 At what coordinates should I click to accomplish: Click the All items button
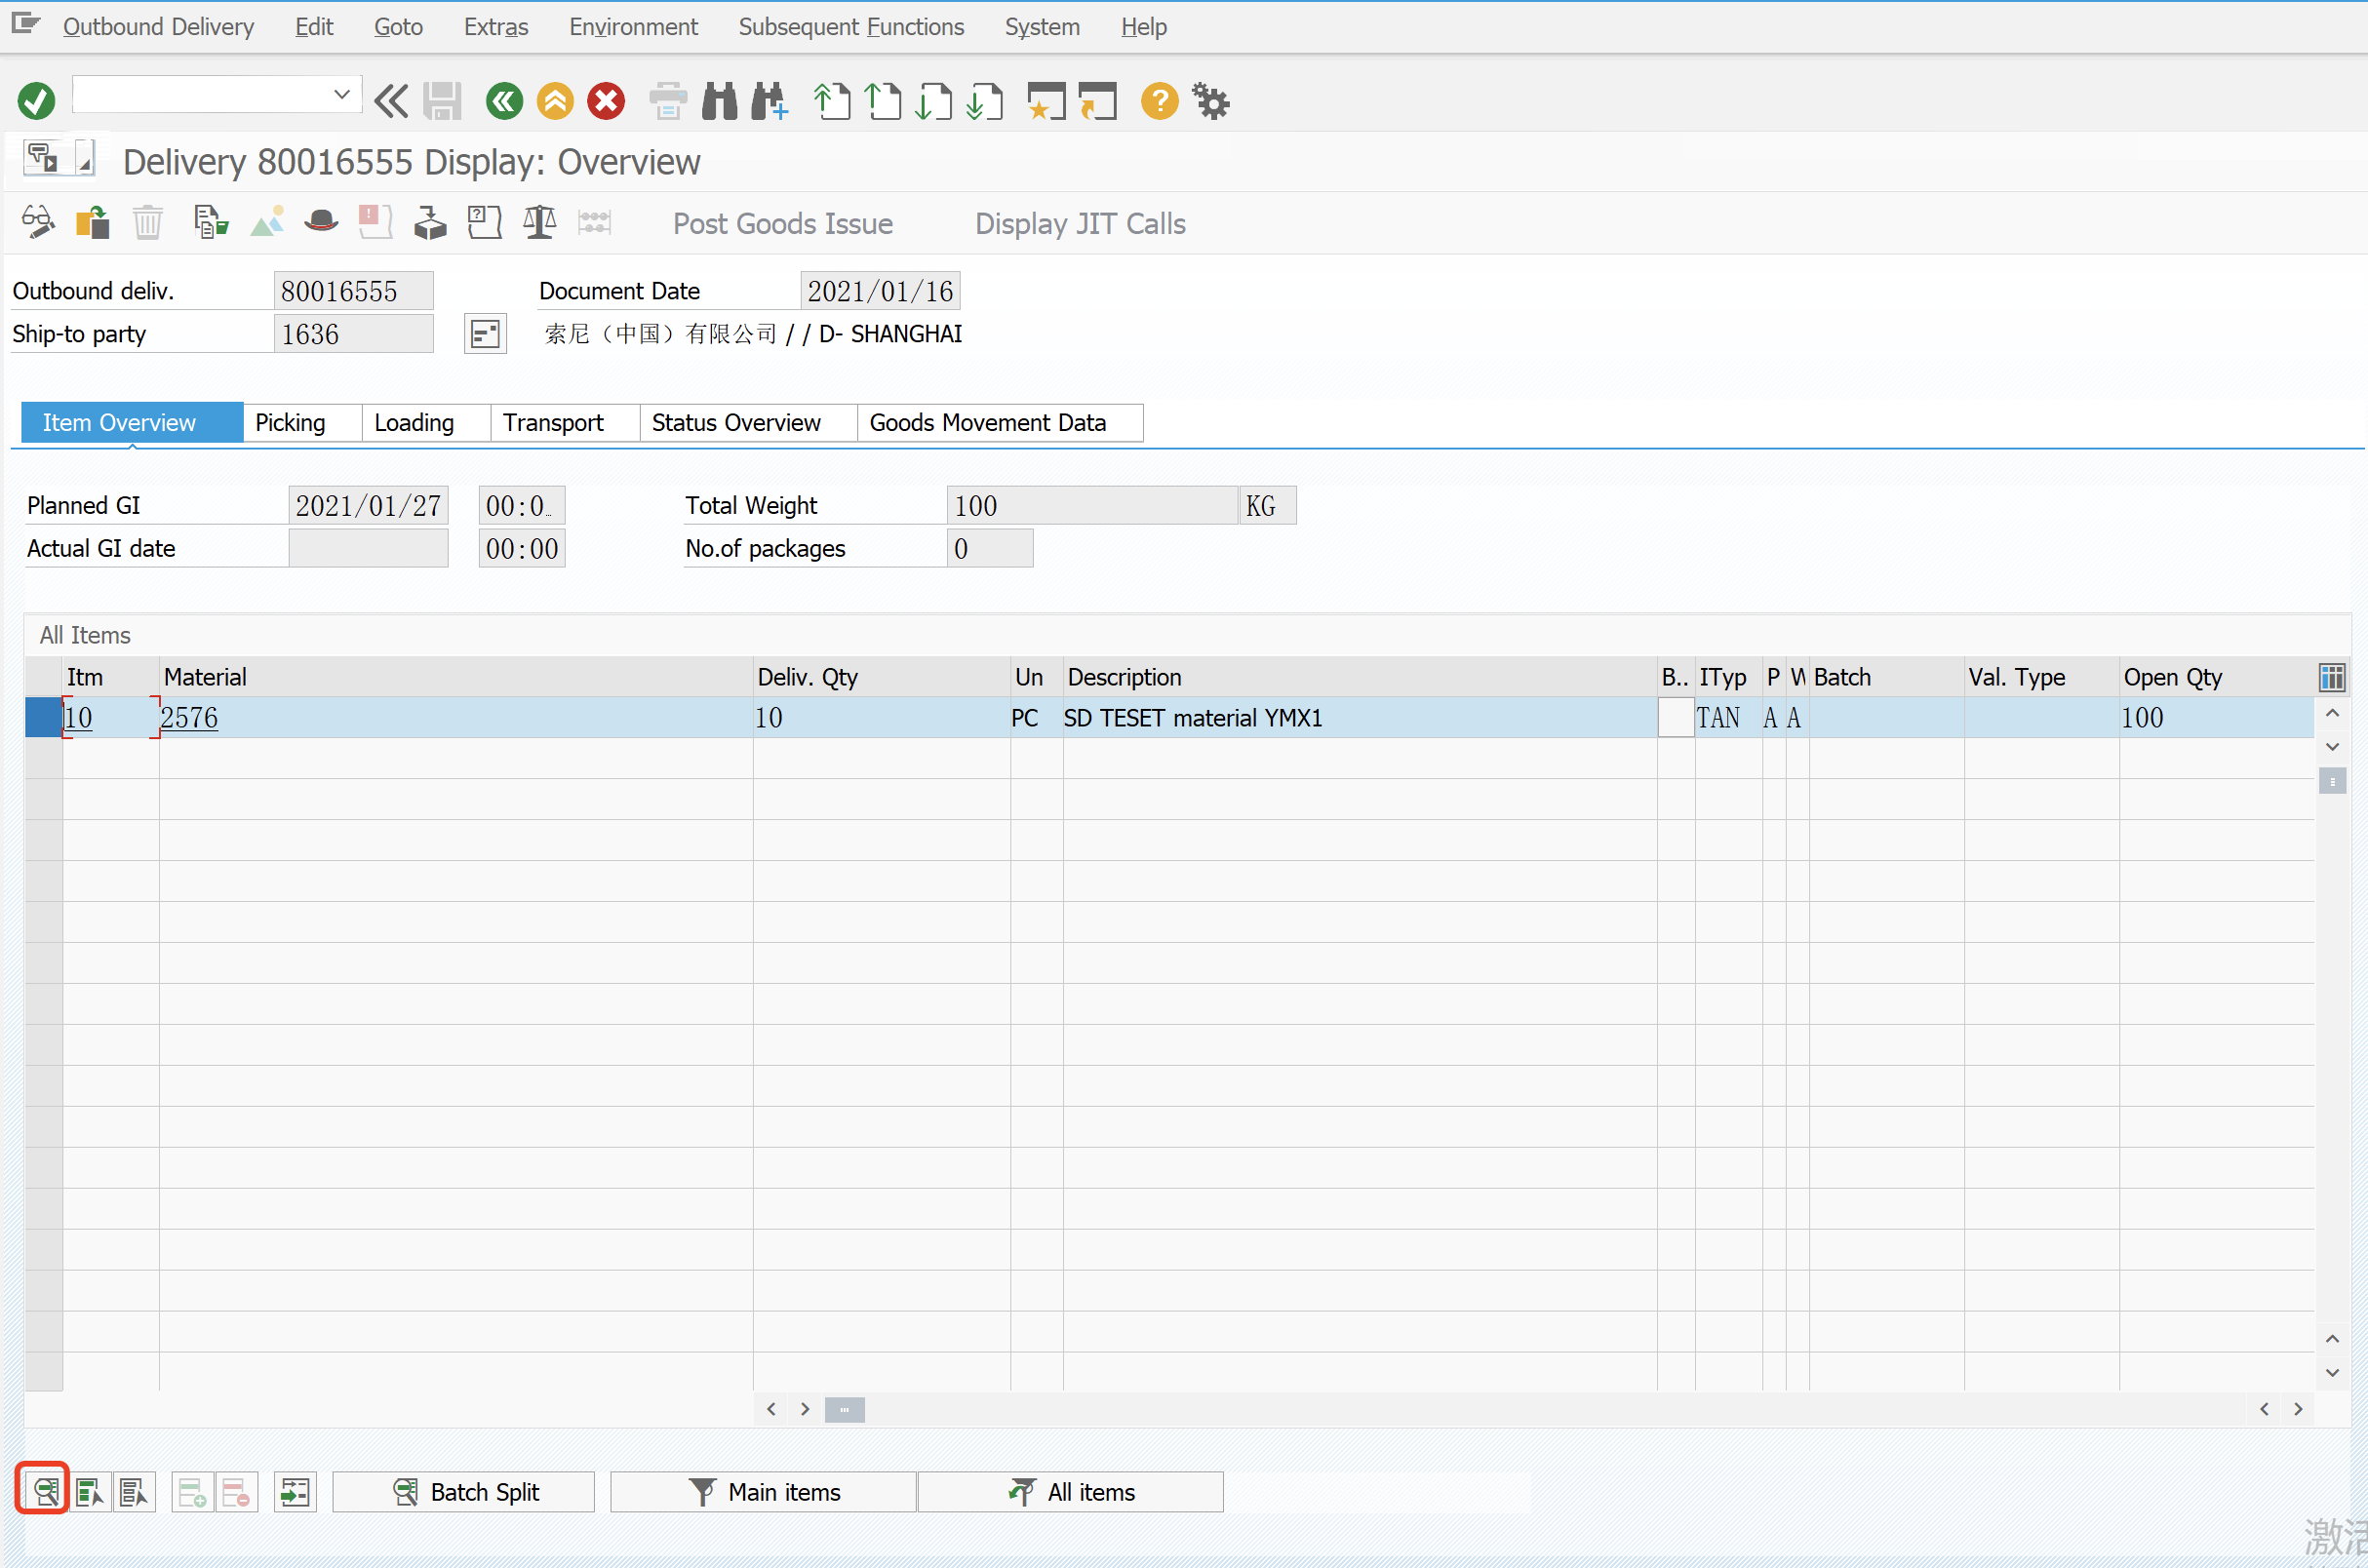pyautogui.click(x=1070, y=1490)
